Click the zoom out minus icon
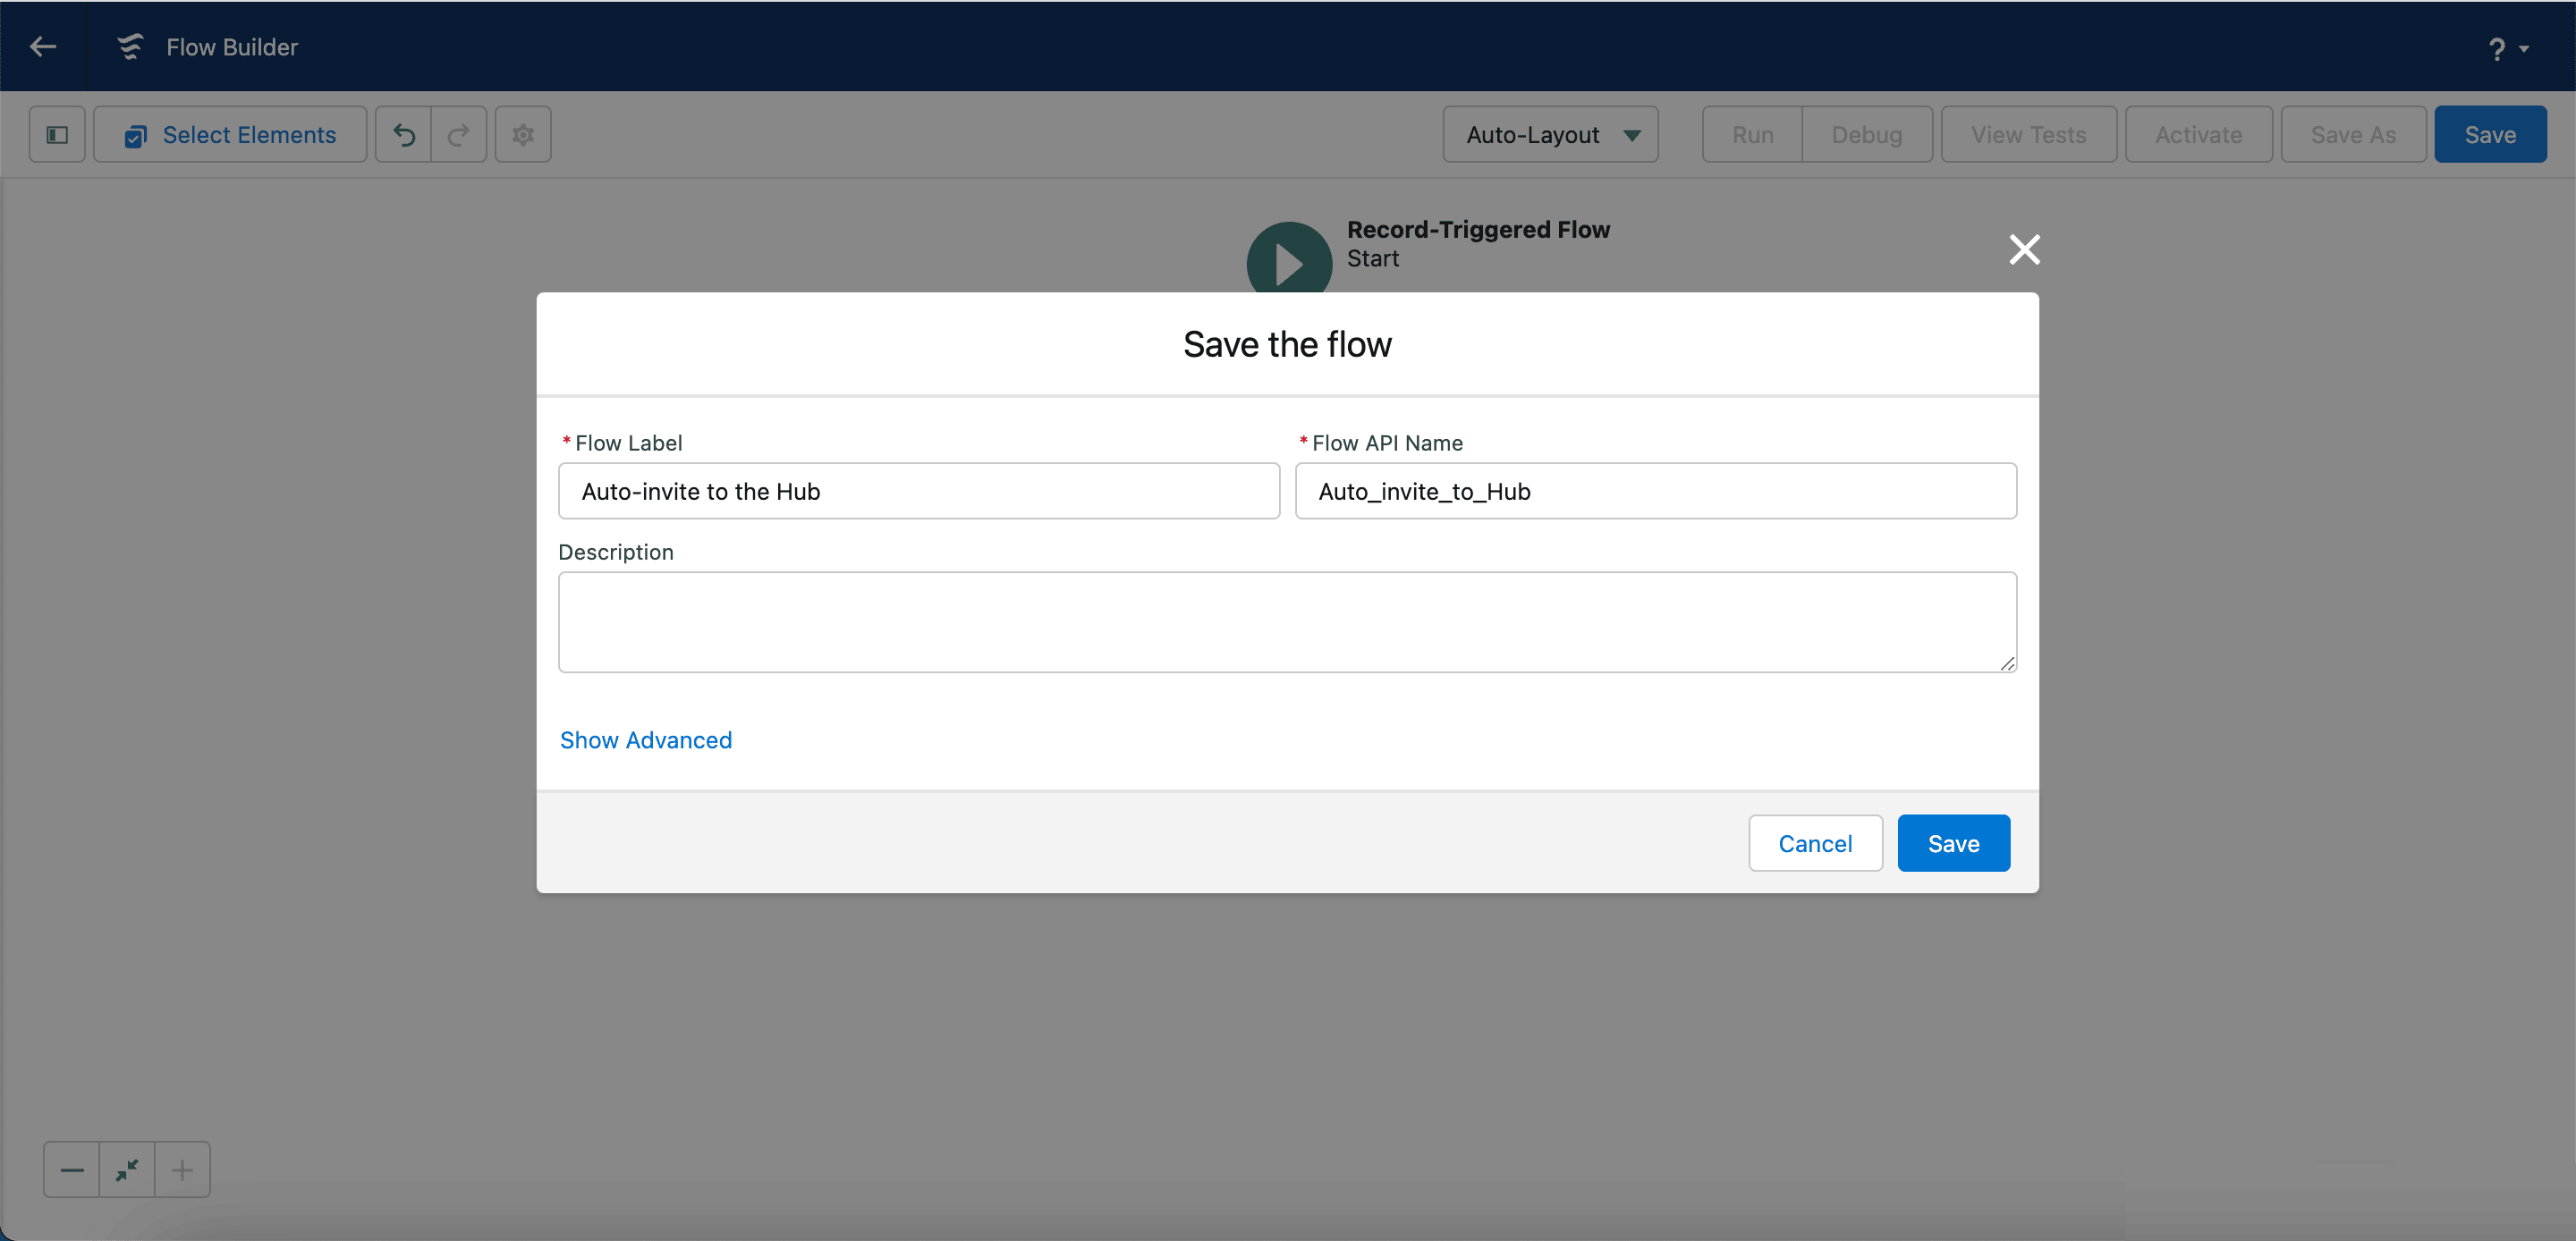 [72, 1169]
